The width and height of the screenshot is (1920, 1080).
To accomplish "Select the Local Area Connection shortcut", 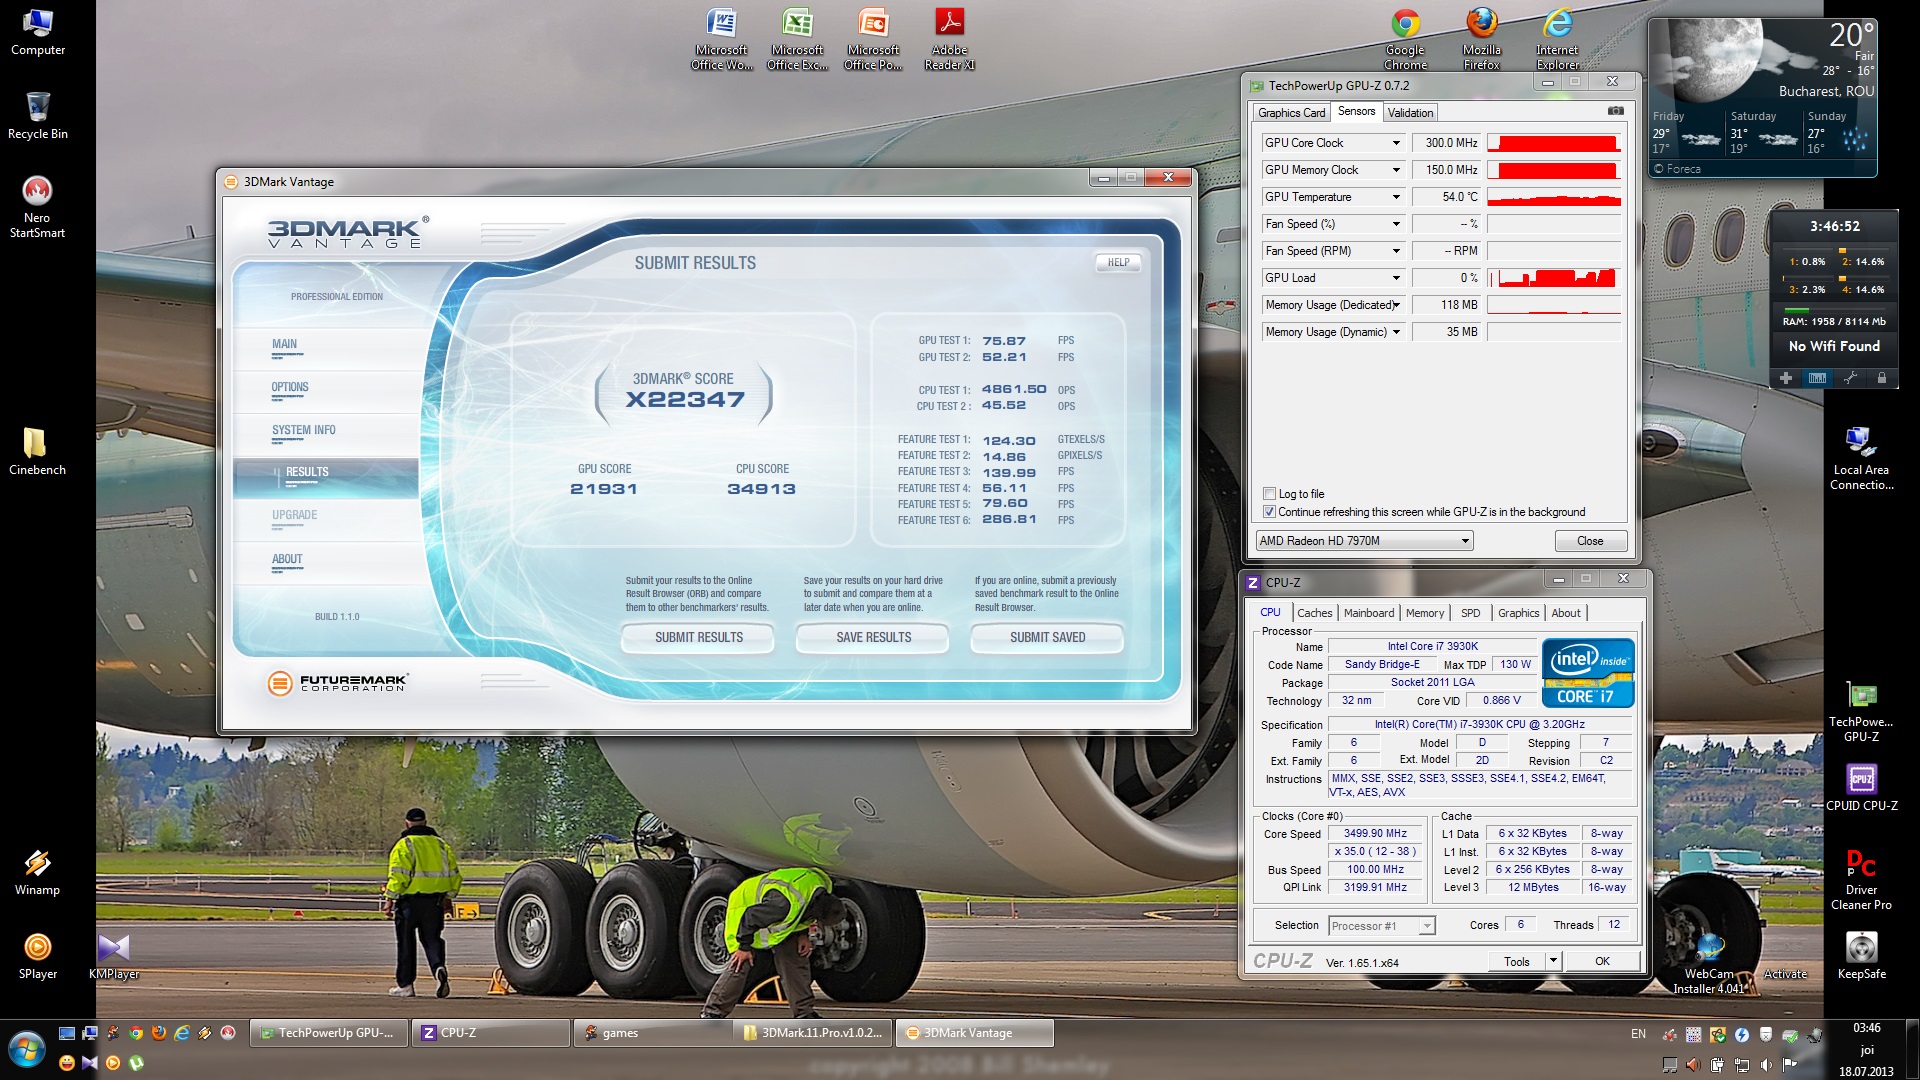I will point(1861,458).
